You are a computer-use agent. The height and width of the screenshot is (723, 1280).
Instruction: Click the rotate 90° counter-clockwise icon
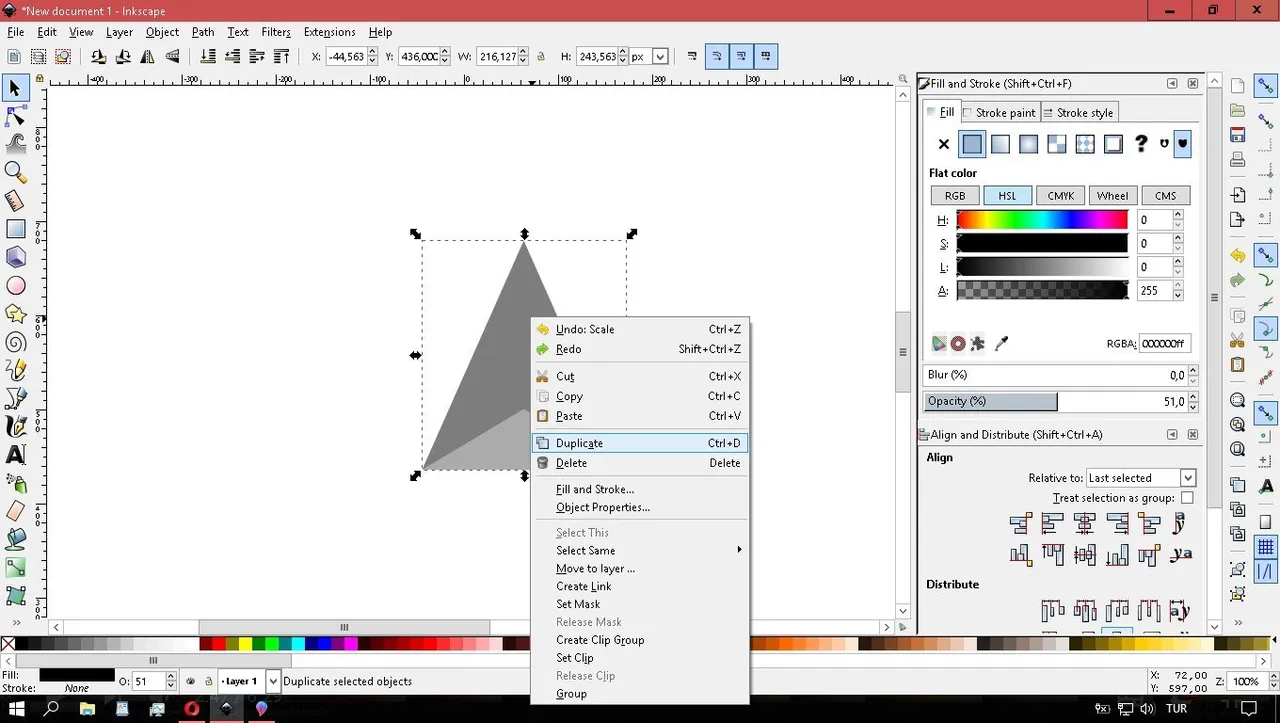tap(99, 57)
